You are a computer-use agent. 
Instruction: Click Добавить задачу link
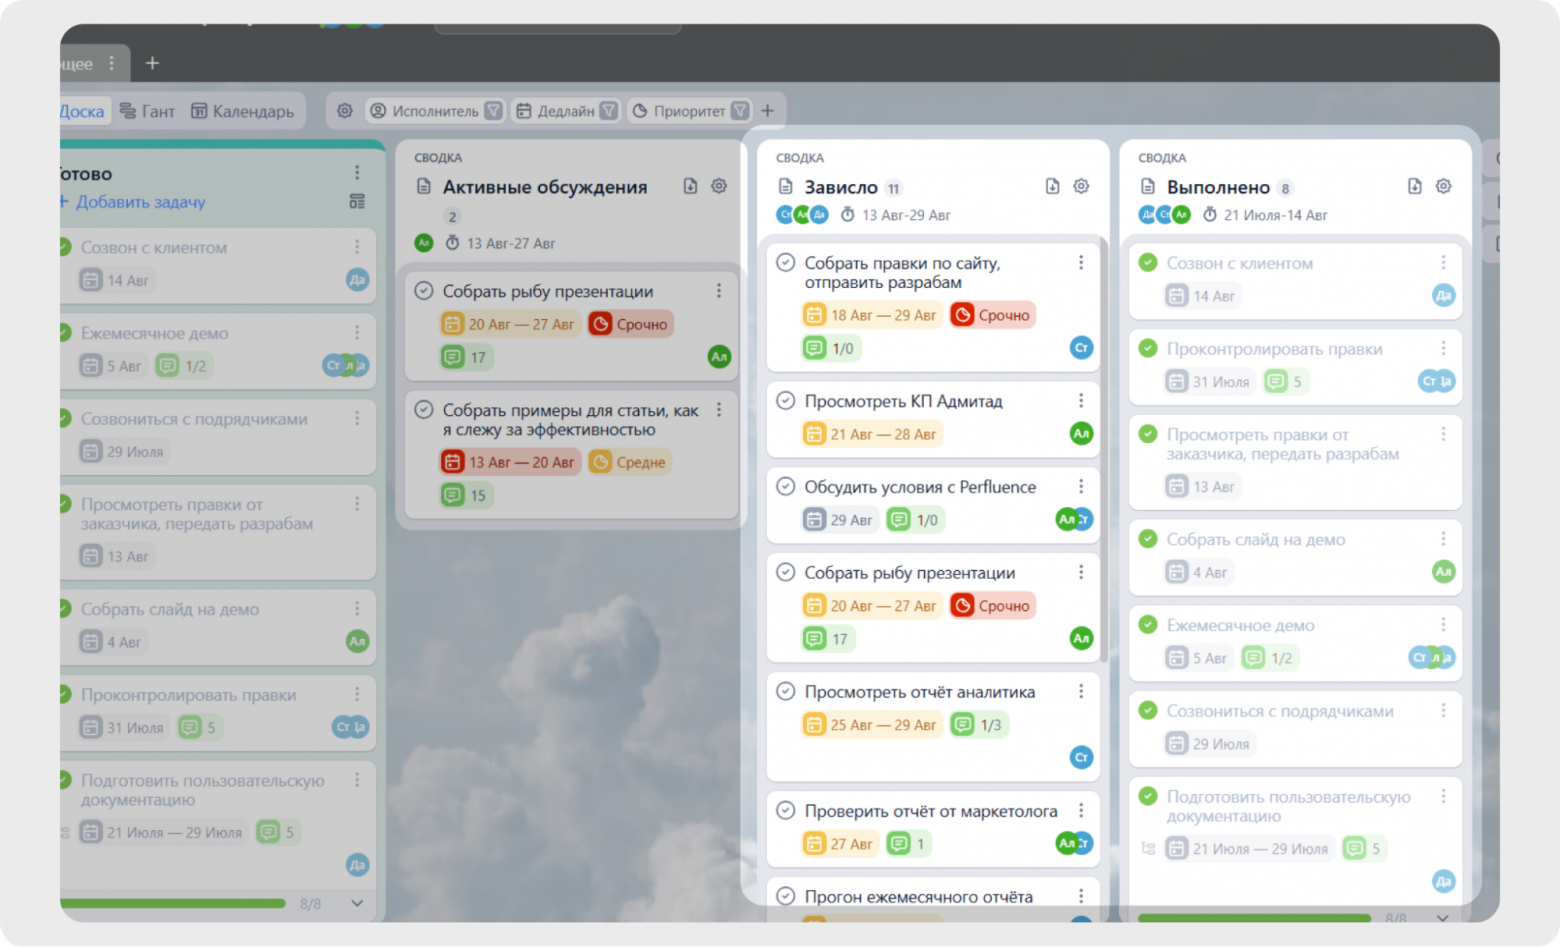pyautogui.click(x=140, y=202)
